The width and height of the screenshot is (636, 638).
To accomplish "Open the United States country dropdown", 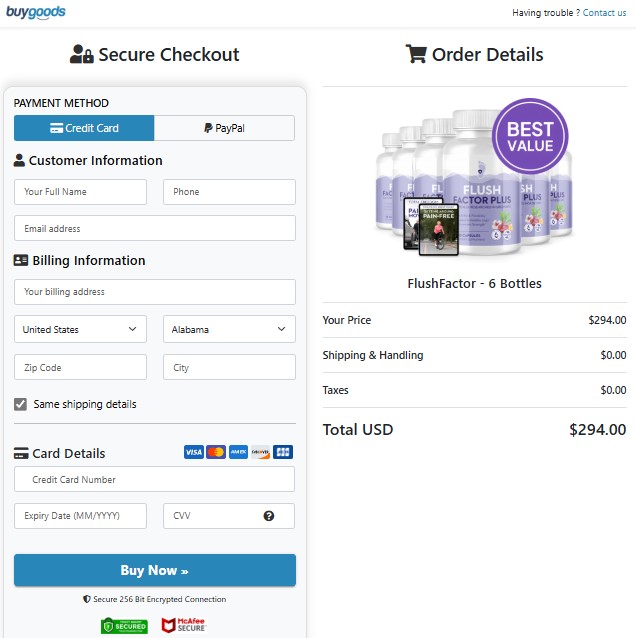I will pyautogui.click(x=80, y=329).
